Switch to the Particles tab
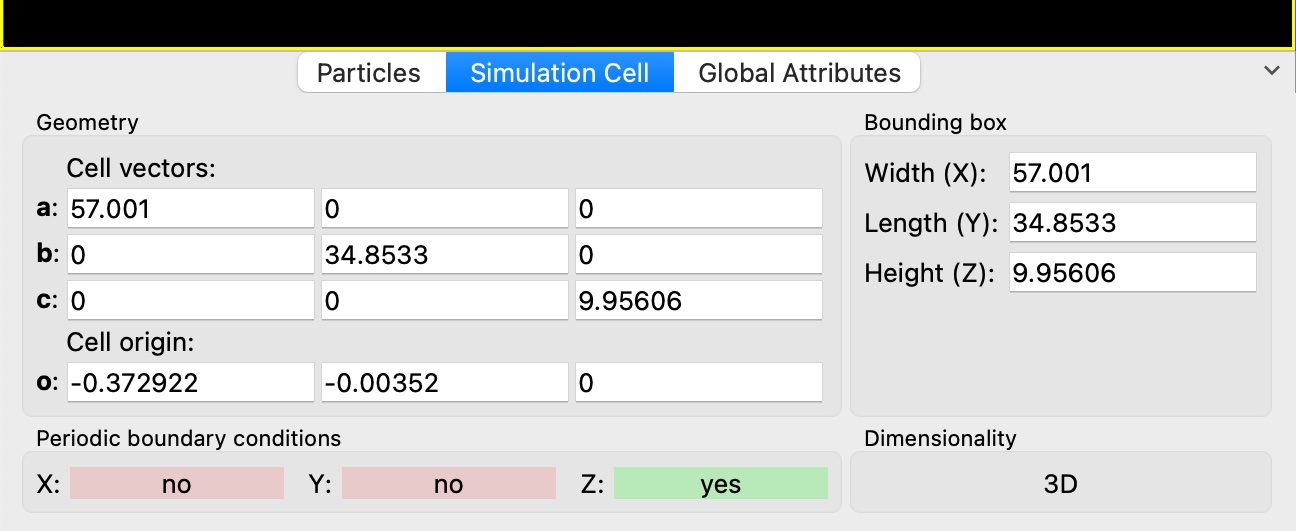This screenshot has width=1296, height=531. (x=369, y=73)
